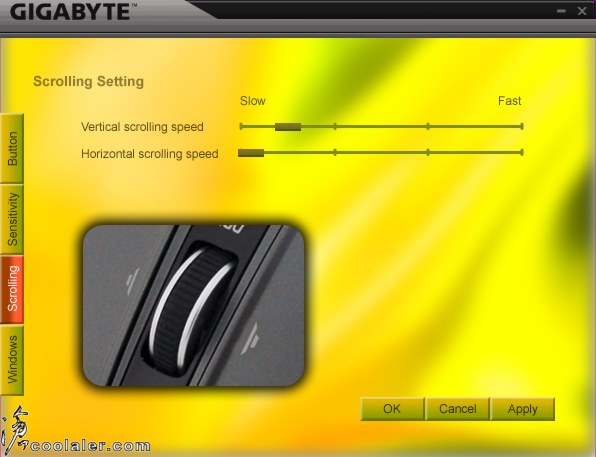The height and width of the screenshot is (457, 596).
Task: Switch to the Button tab
Action: pos(12,149)
